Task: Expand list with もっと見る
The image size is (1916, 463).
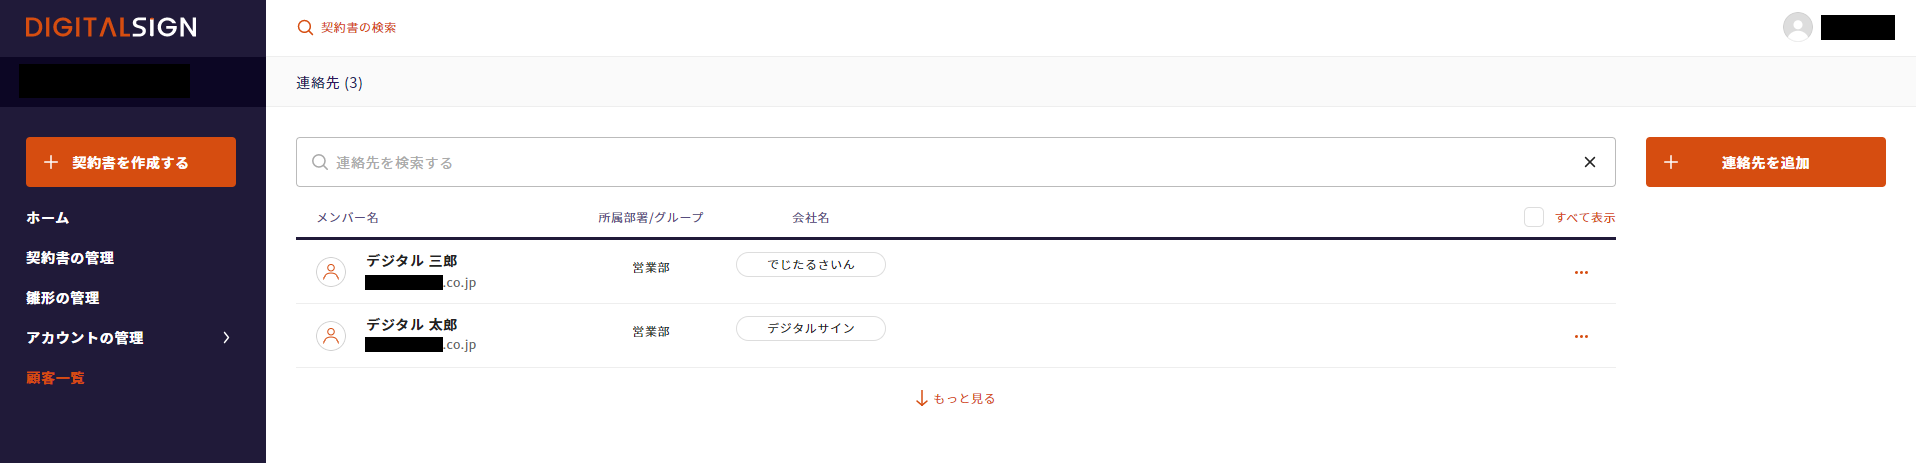Action: coord(955,398)
